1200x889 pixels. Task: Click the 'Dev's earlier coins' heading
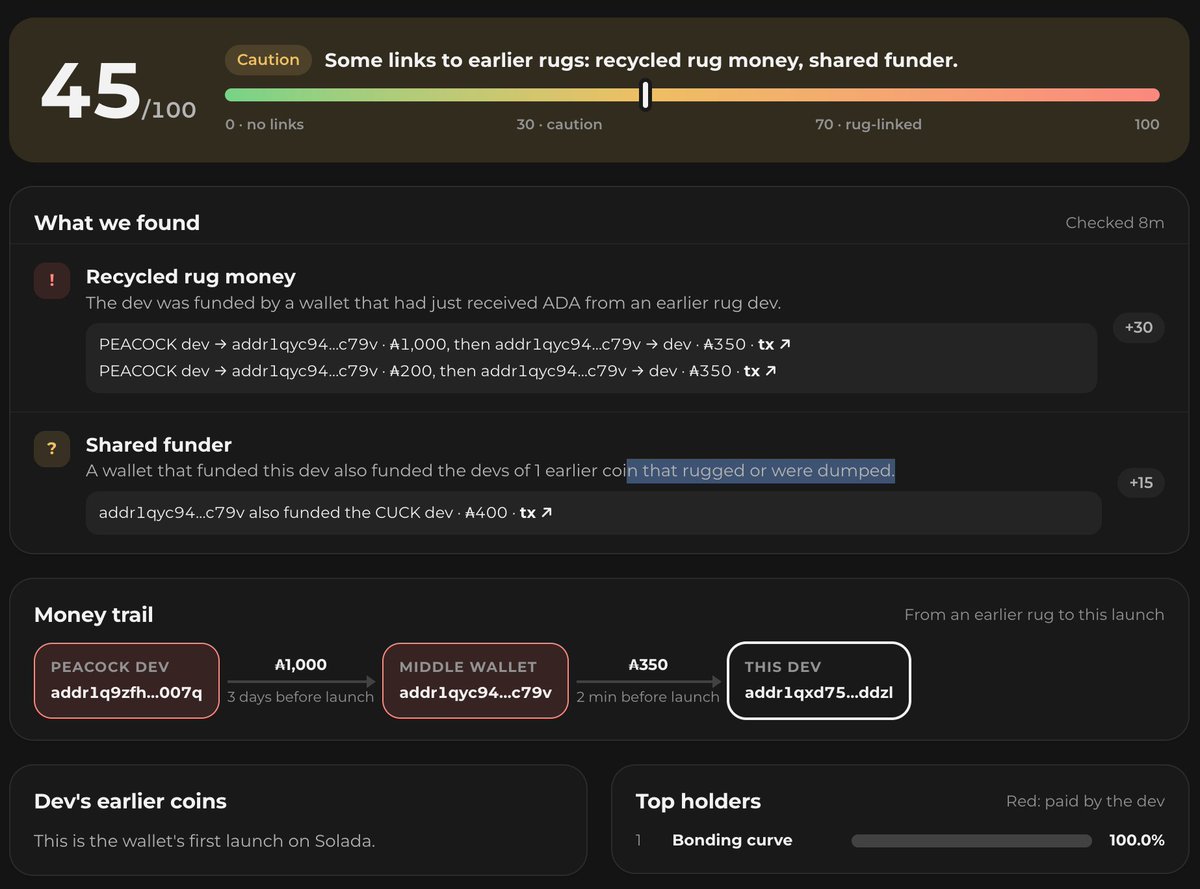(x=130, y=801)
